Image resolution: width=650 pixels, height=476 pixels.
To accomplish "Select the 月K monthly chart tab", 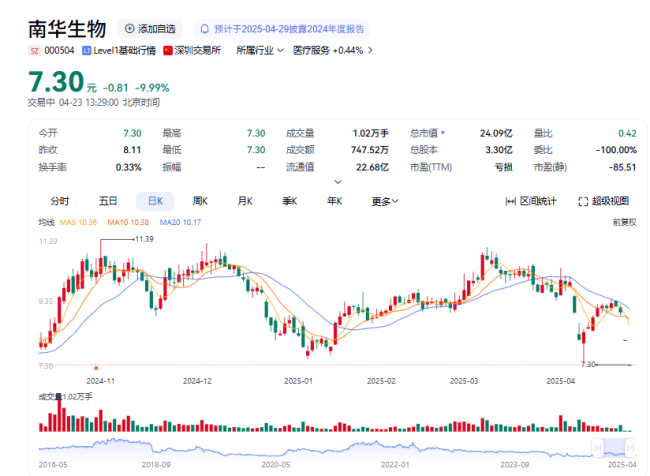I will point(245,201).
